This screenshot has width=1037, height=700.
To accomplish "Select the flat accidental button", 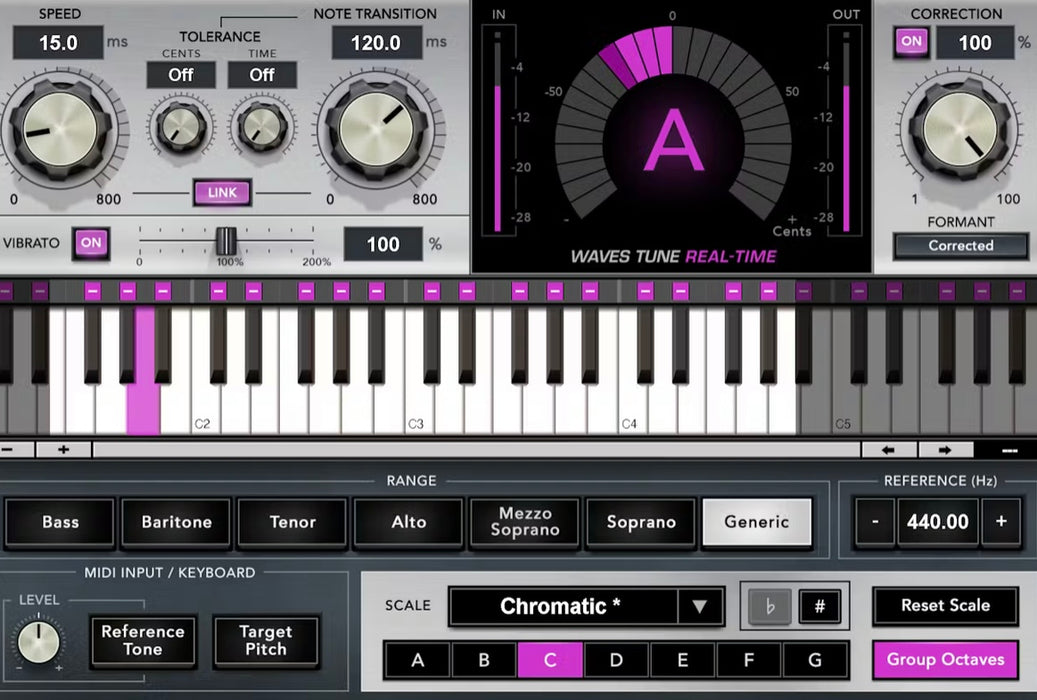I will point(770,606).
